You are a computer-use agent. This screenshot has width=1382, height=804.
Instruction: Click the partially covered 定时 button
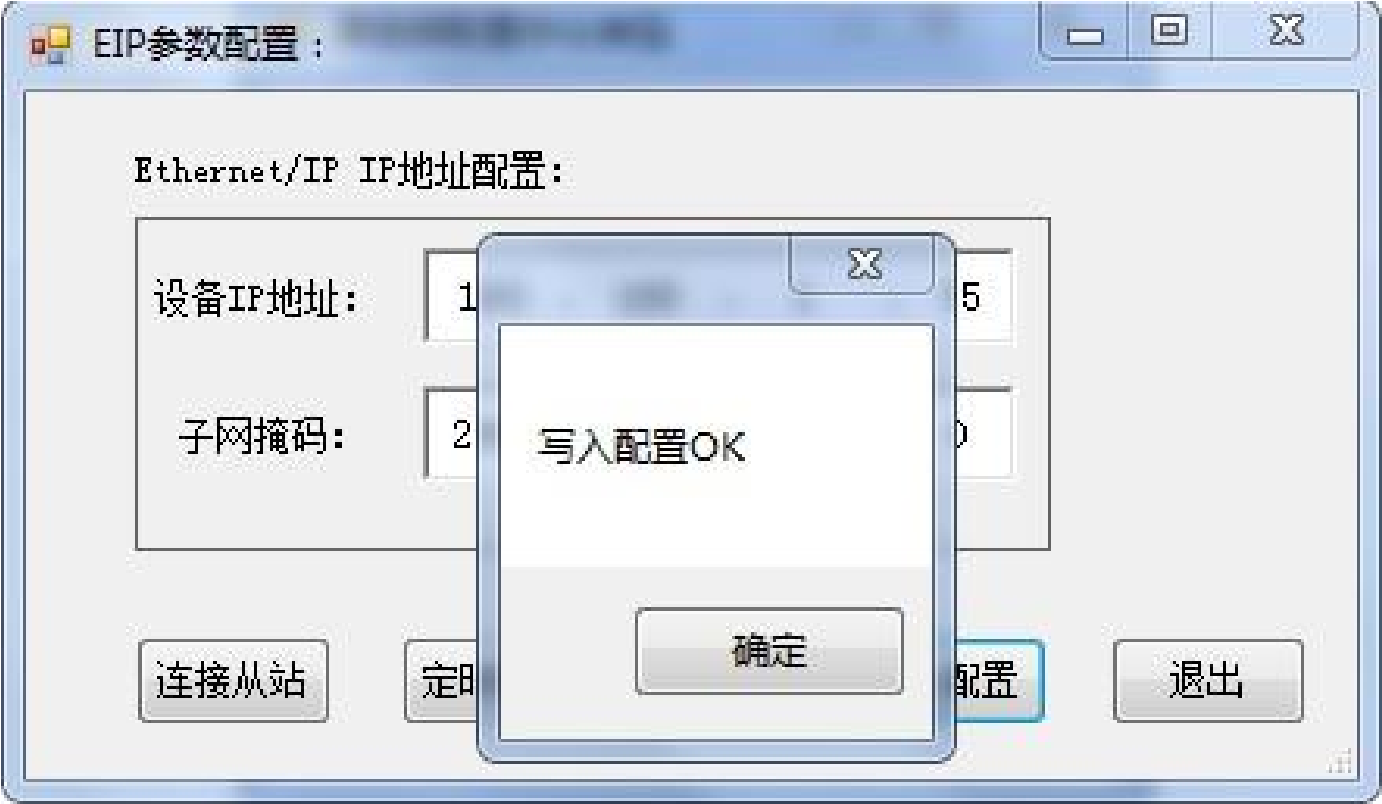(x=442, y=681)
